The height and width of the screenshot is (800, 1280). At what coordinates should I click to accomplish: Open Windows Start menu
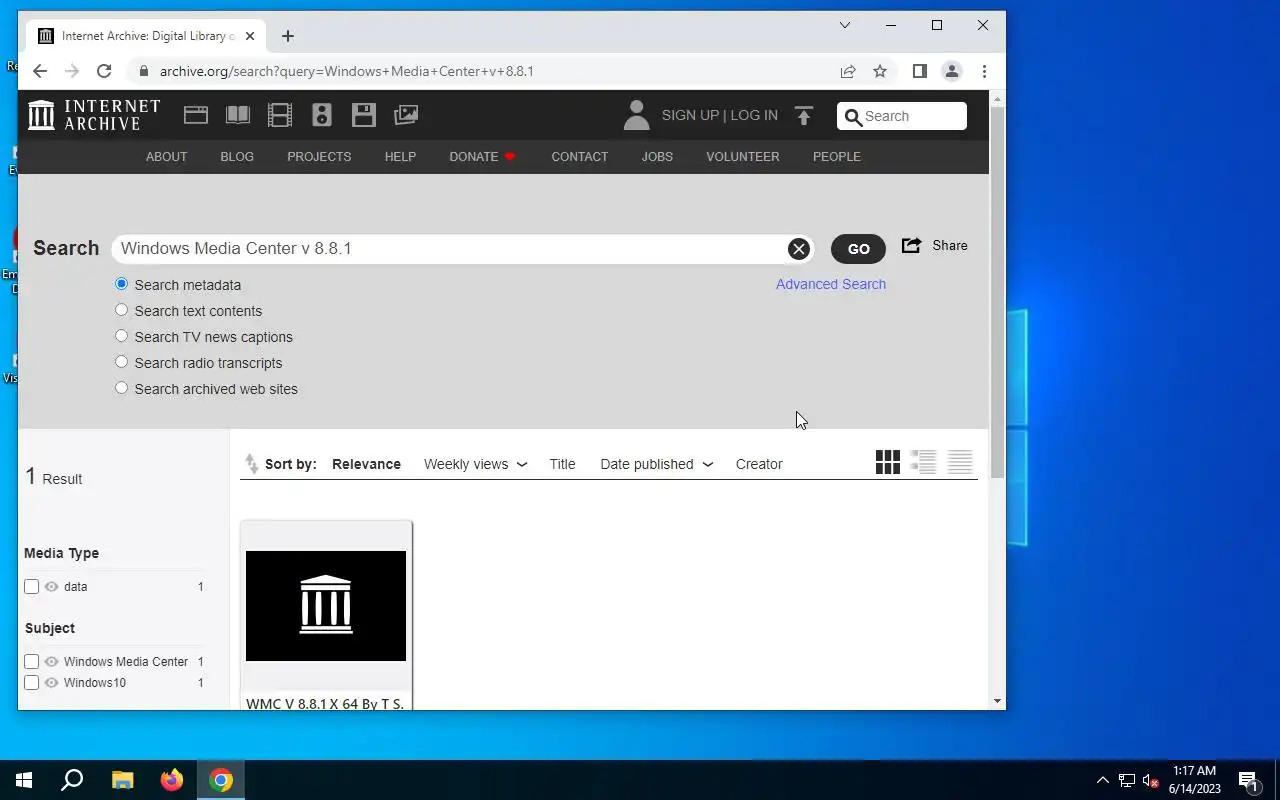[x=24, y=780]
